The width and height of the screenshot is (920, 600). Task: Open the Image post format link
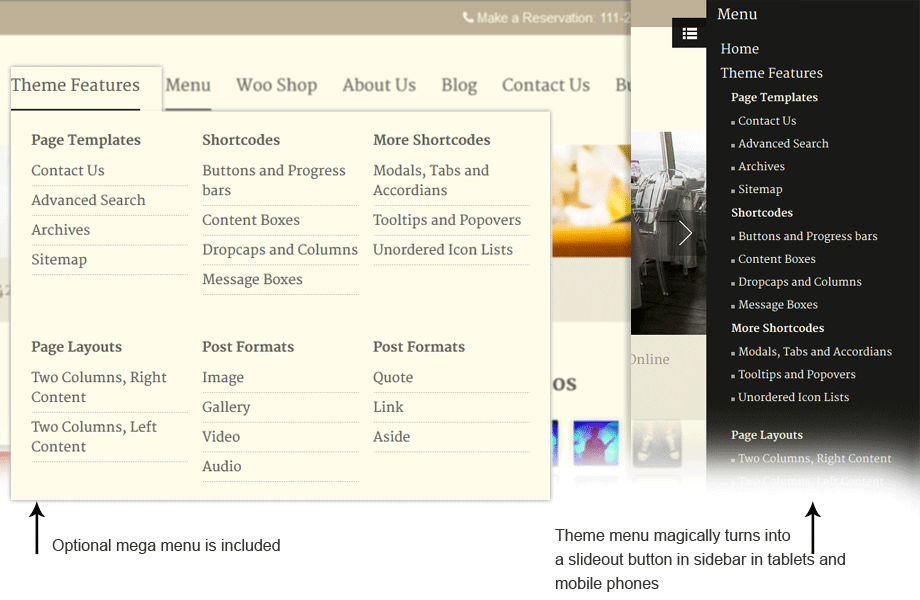point(223,378)
